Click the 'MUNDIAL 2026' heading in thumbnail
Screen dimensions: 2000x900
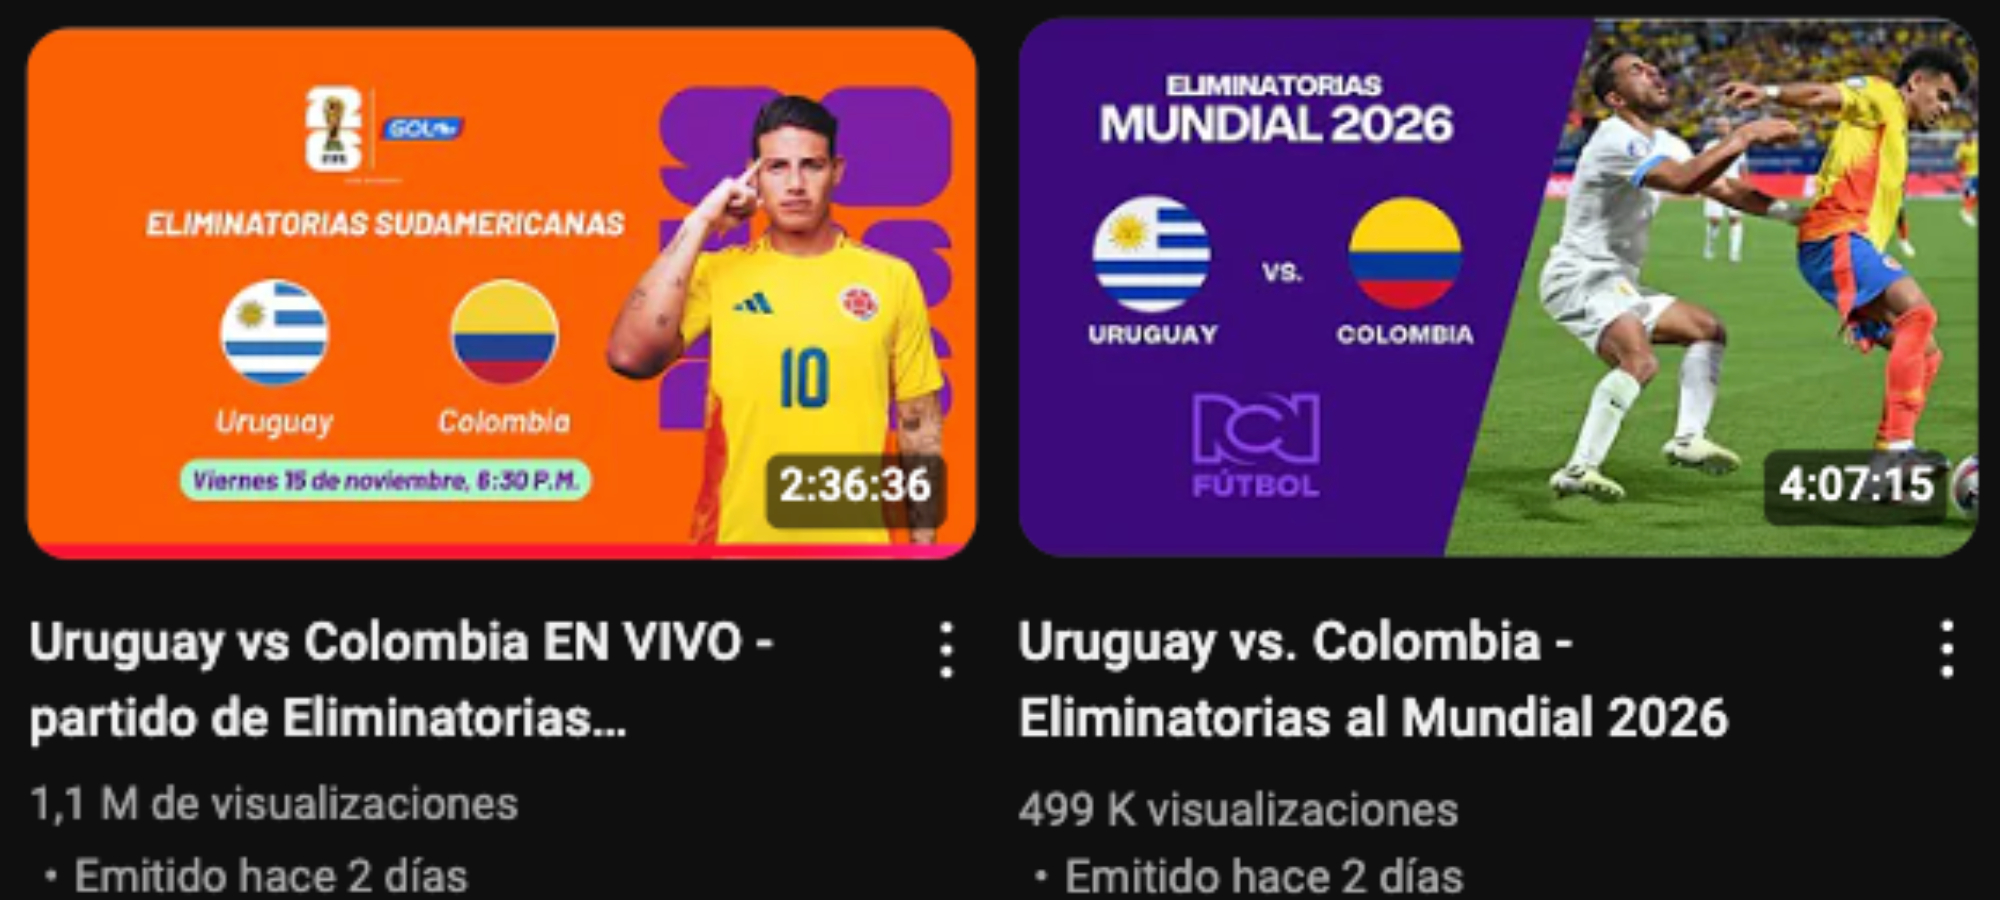point(1276,125)
